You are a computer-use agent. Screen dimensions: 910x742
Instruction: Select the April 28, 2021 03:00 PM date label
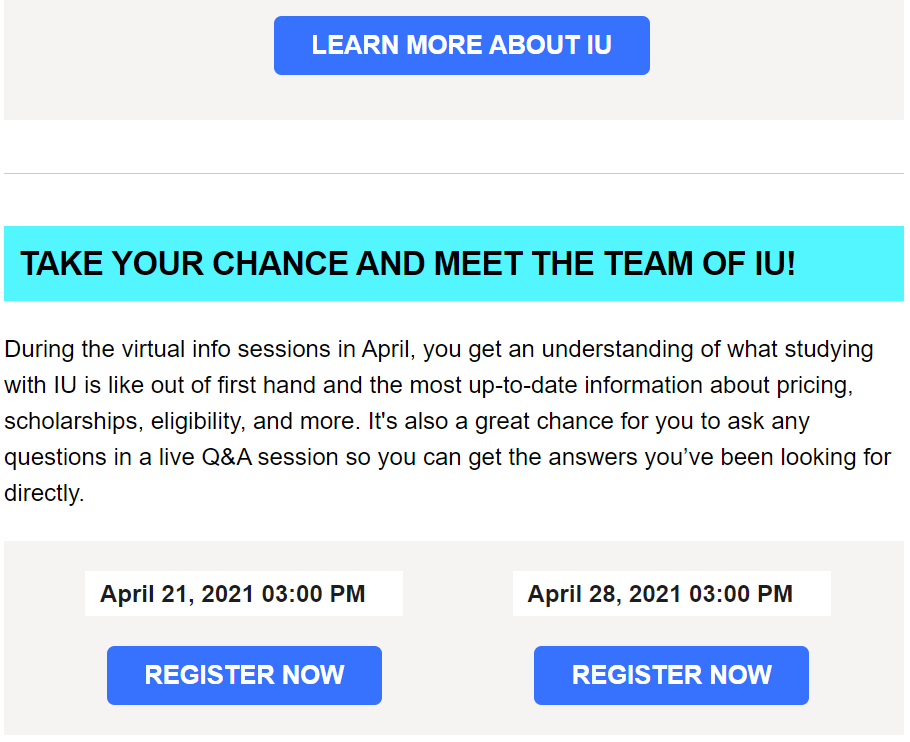click(x=660, y=594)
